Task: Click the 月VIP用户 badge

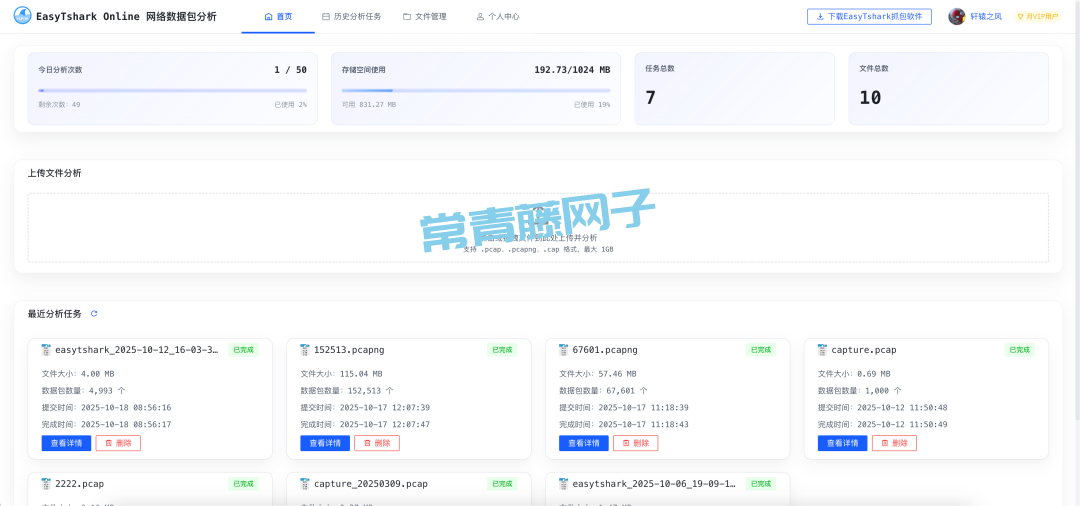Action: click(1037, 17)
